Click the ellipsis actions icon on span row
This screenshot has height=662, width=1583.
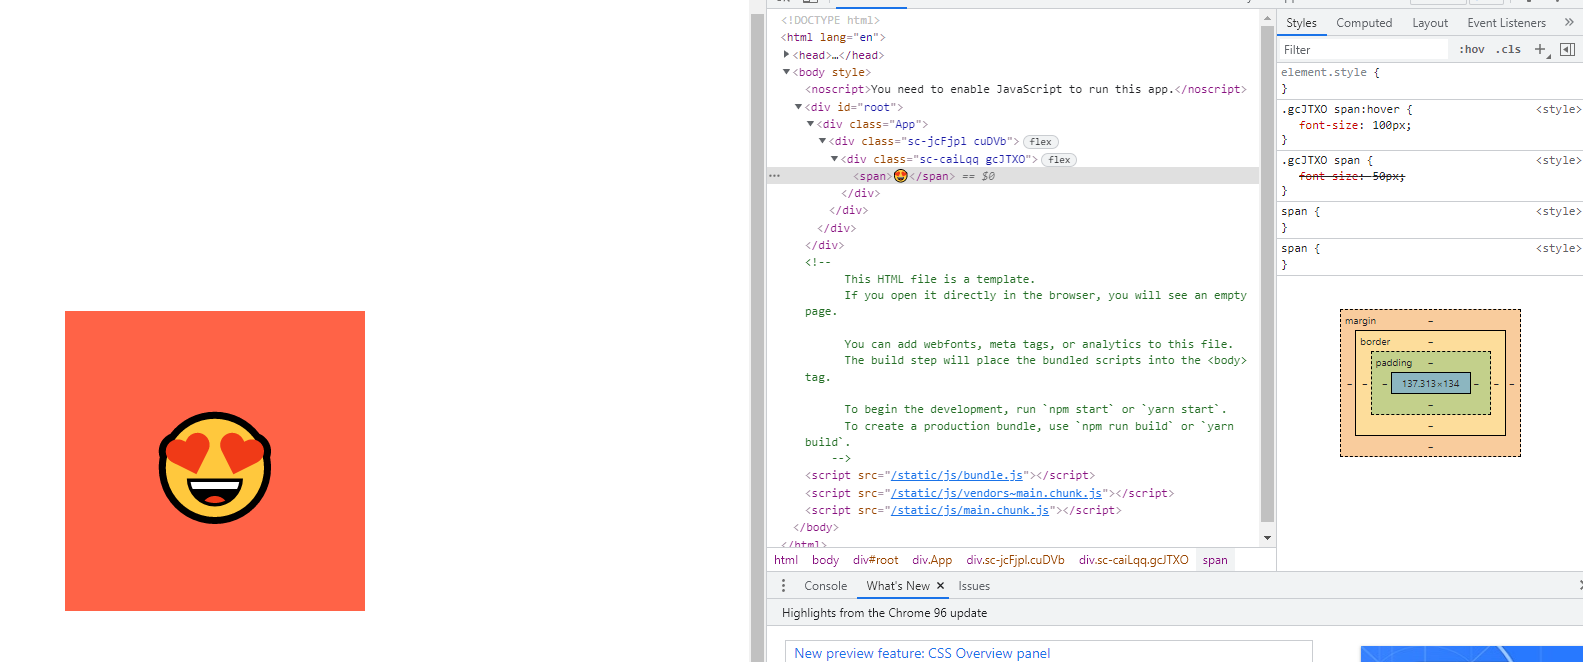coord(774,176)
